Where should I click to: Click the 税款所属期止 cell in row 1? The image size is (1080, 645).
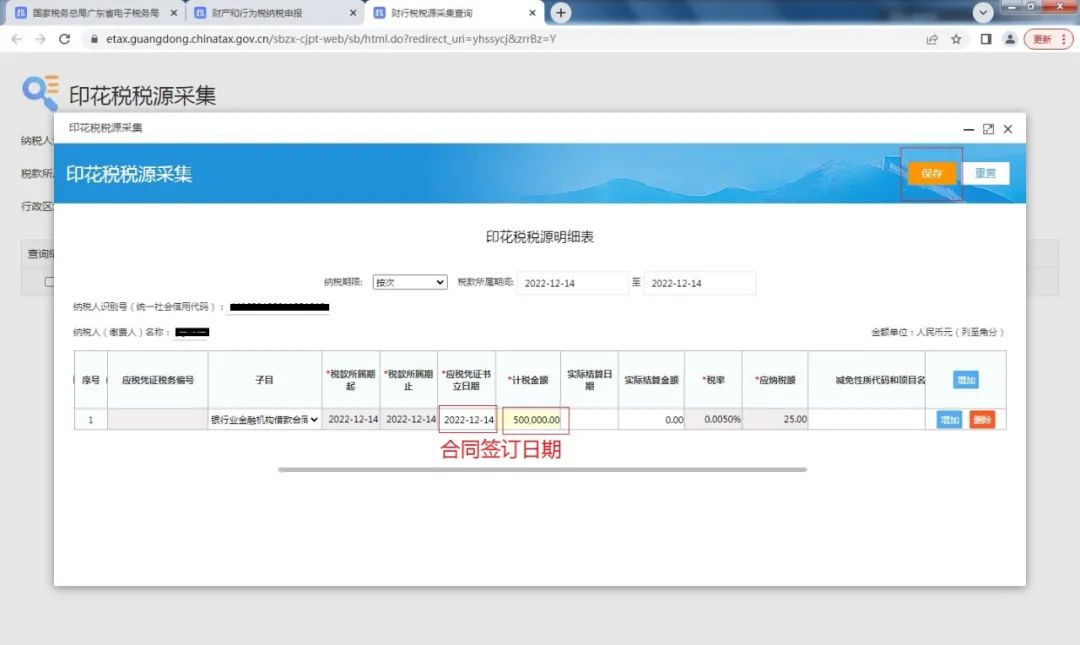coord(409,420)
